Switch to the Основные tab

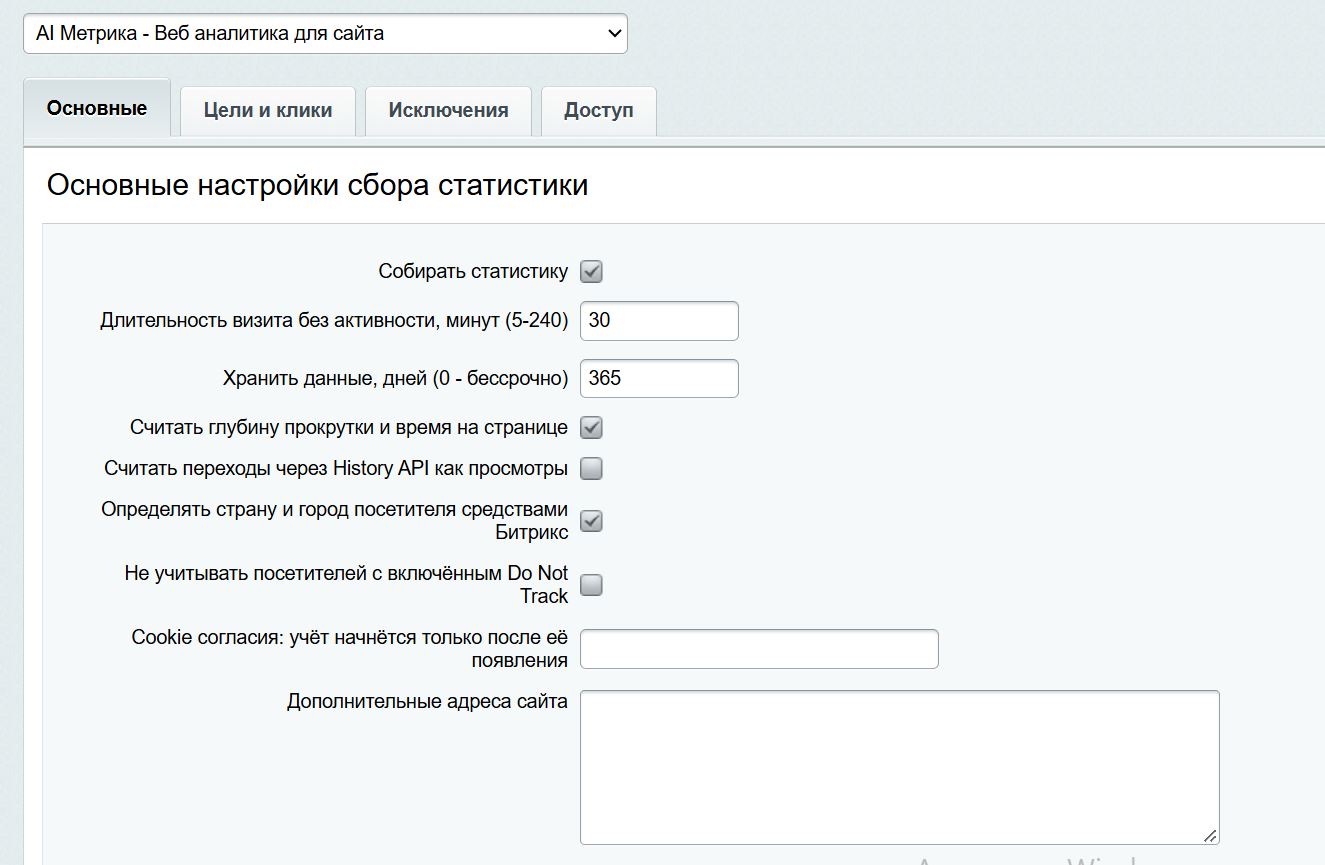coord(97,108)
